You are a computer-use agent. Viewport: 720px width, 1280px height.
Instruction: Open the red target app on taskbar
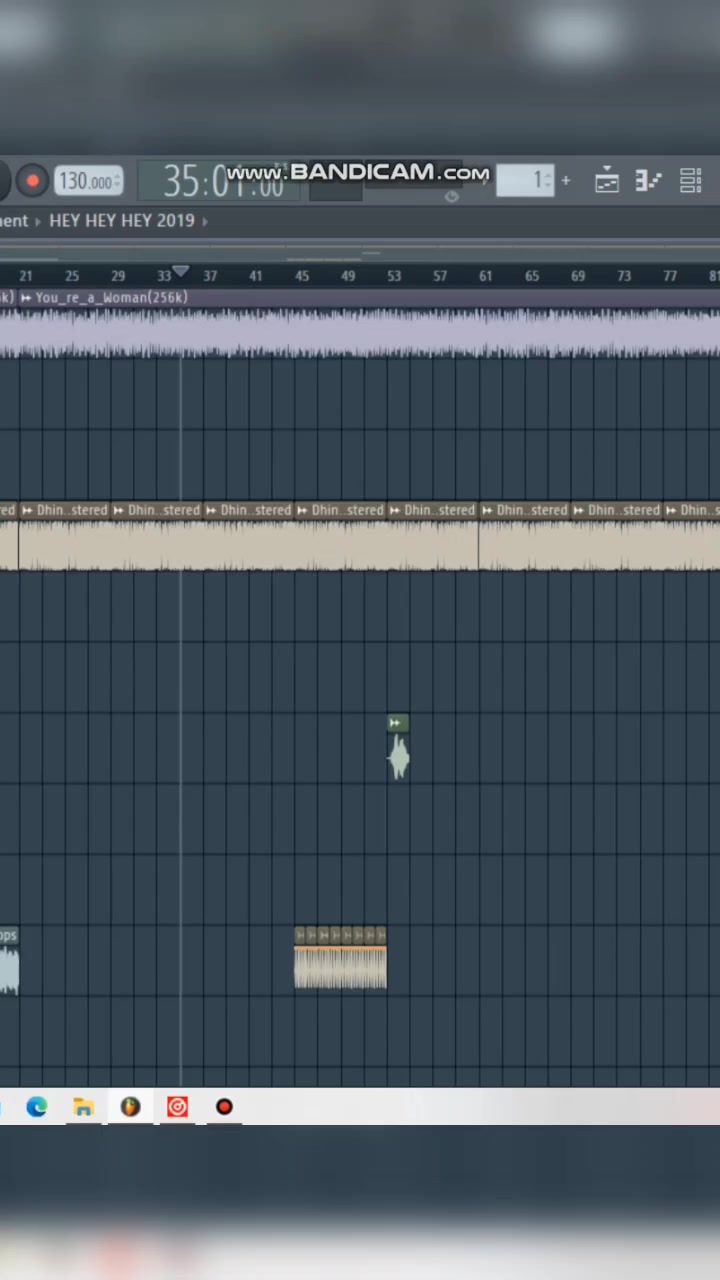[x=177, y=1106]
